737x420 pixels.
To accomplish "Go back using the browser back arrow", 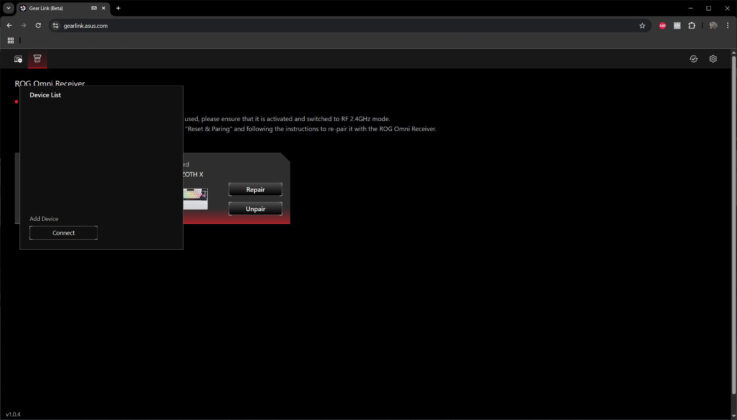I will [9, 26].
